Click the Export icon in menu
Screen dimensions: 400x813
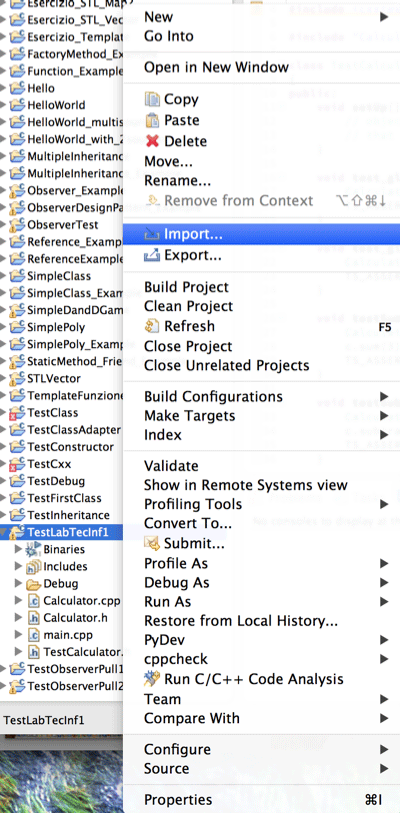pyautogui.click(x=152, y=255)
